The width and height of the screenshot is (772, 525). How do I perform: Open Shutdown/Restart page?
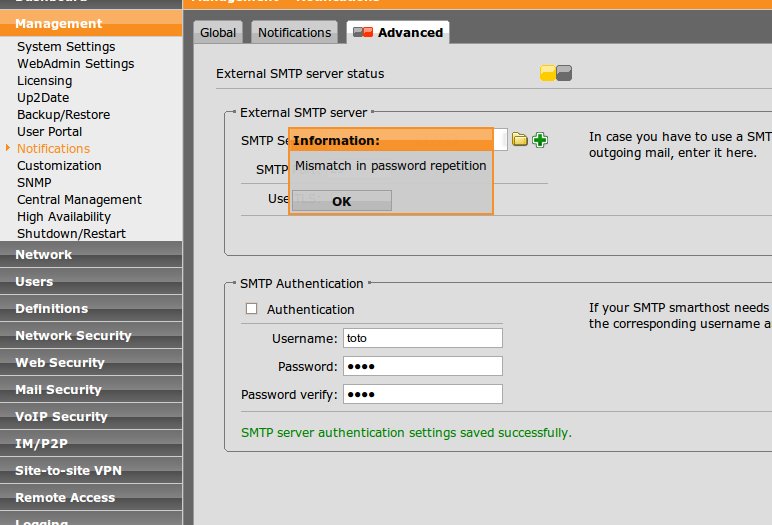71,233
